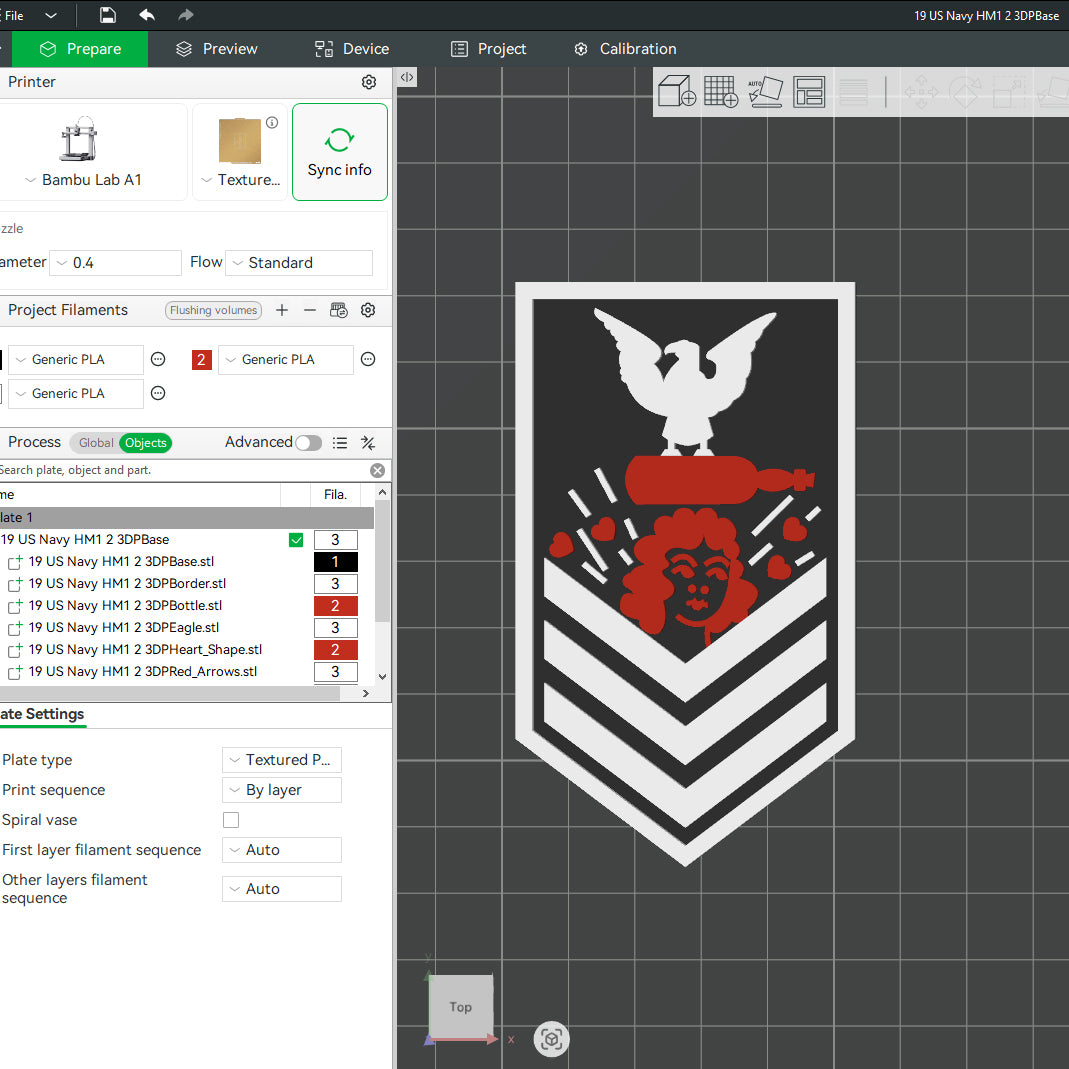Click filament 2 red color swatch
Image resolution: width=1069 pixels, height=1069 pixels.
pyautogui.click(x=202, y=359)
